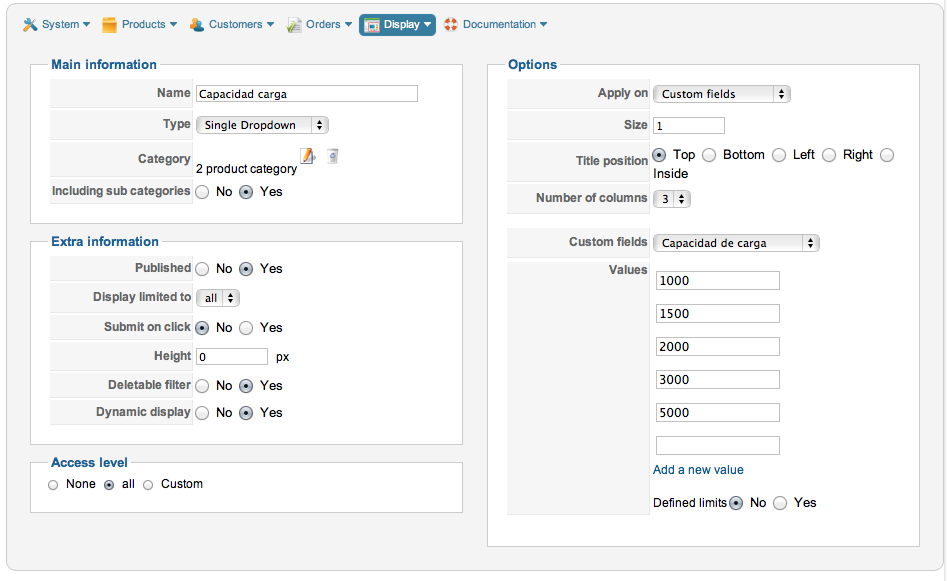Open the Apply on dropdown
Viewport: 947px width, 581px height.
(721, 94)
